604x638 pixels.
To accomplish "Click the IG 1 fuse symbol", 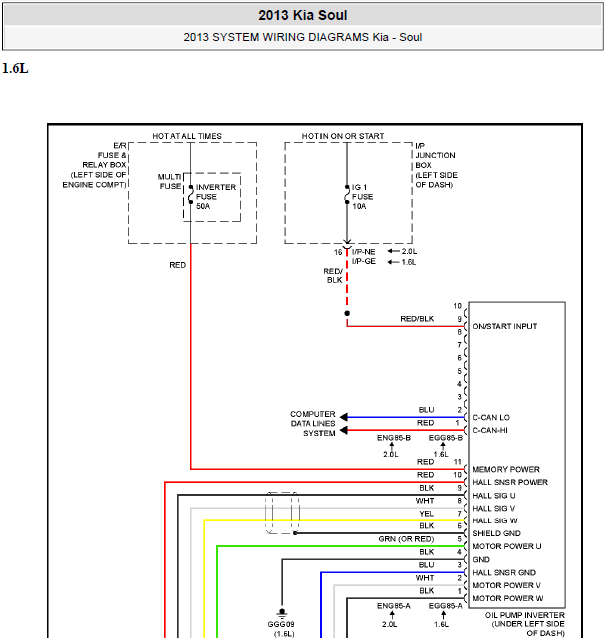I will 347,194.
